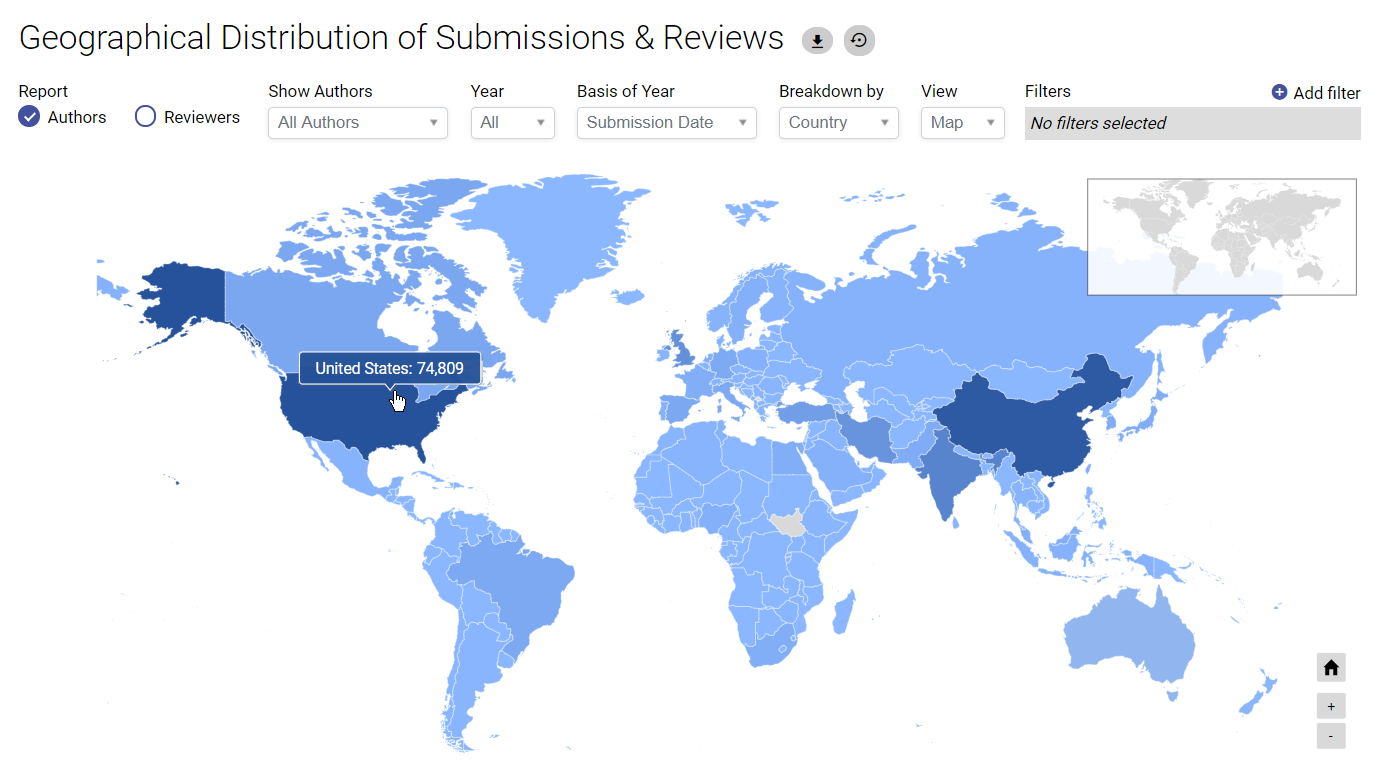This screenshot has width=1382, height=774.
Task: Click the reset history icon beside title
Action: pyautogui.click(x=859, y=40)
